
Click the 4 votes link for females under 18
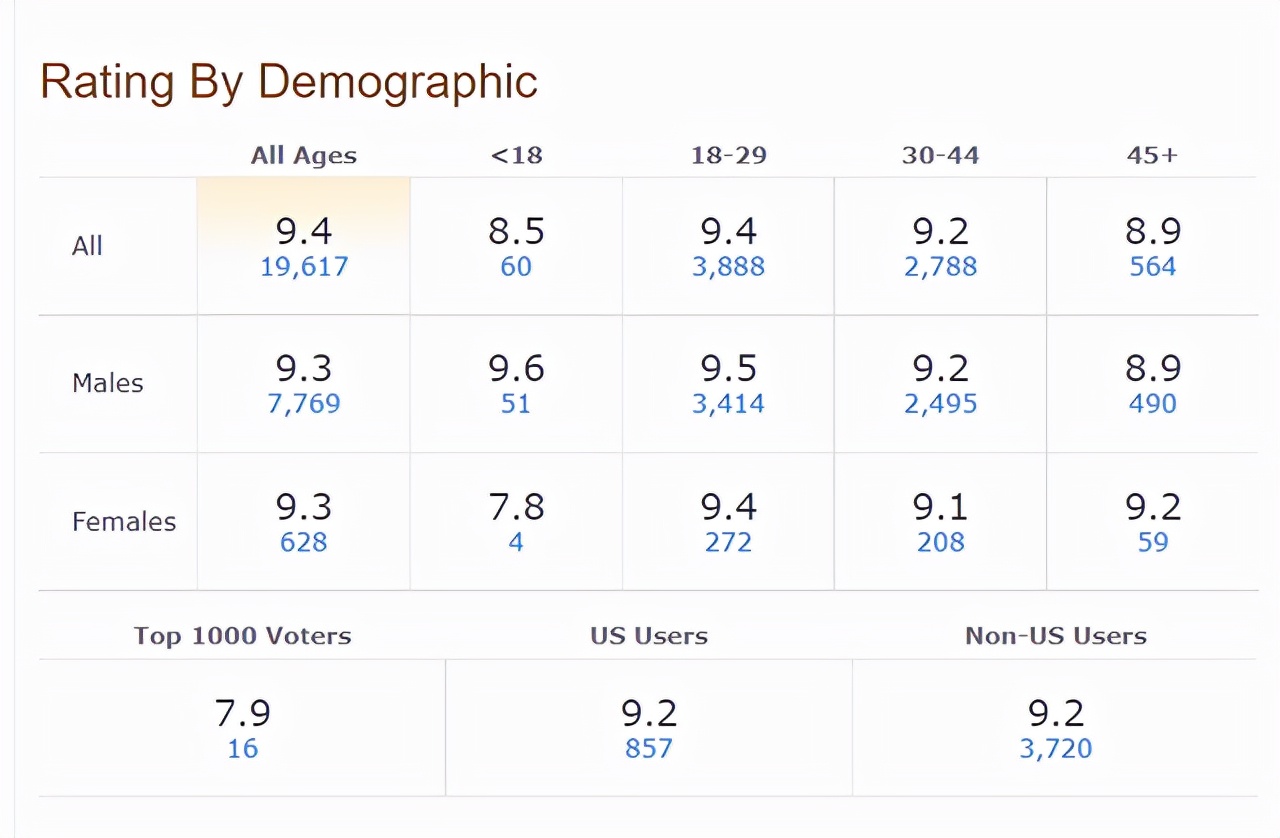point(516,542)
